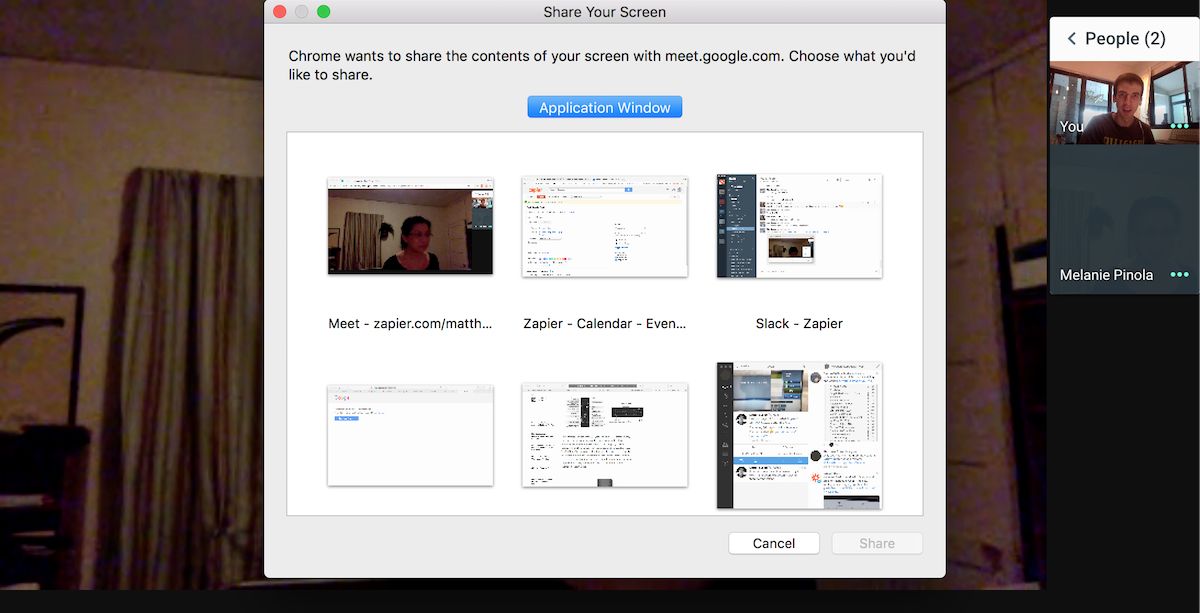This screenshot has height=613, width=1200.
Task: Click the yellow minimize button in the dialog title bar
Action: tap(301, 12)
